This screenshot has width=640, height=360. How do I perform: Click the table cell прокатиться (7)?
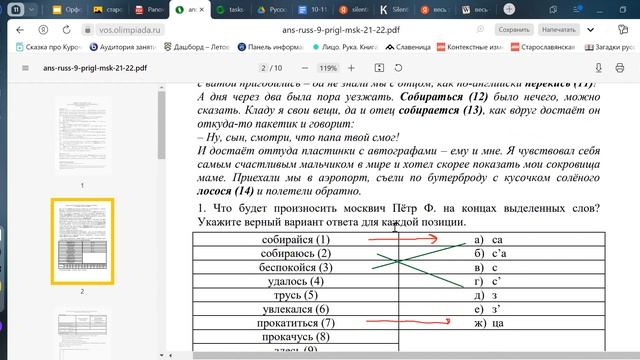click(296, 323)
